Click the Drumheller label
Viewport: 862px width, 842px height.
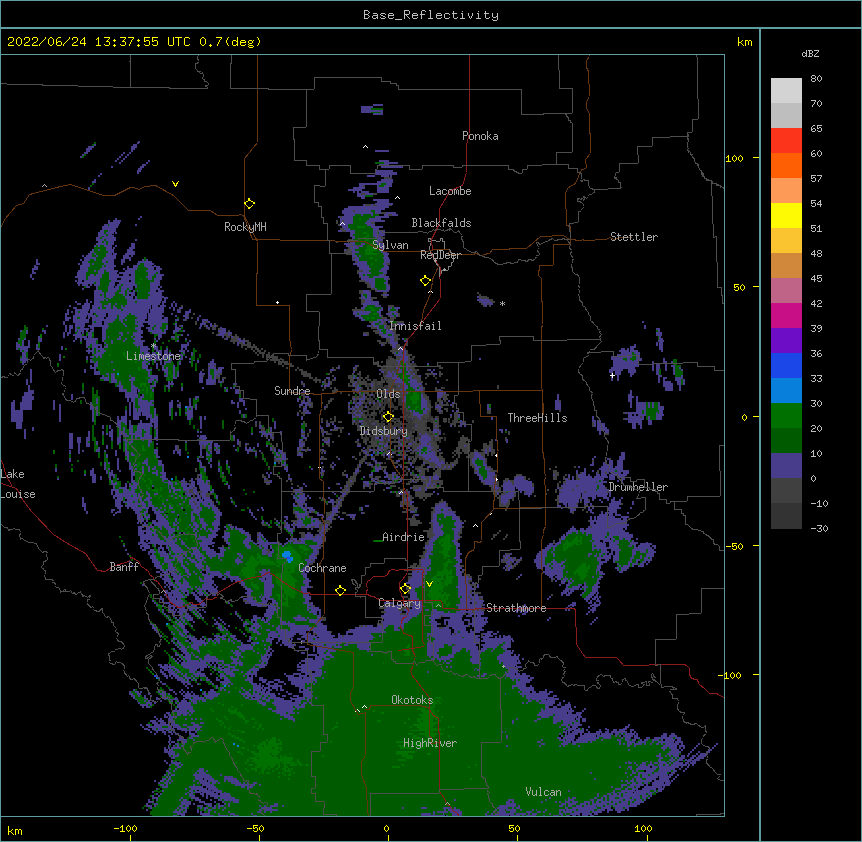click(x=638, y=487)
